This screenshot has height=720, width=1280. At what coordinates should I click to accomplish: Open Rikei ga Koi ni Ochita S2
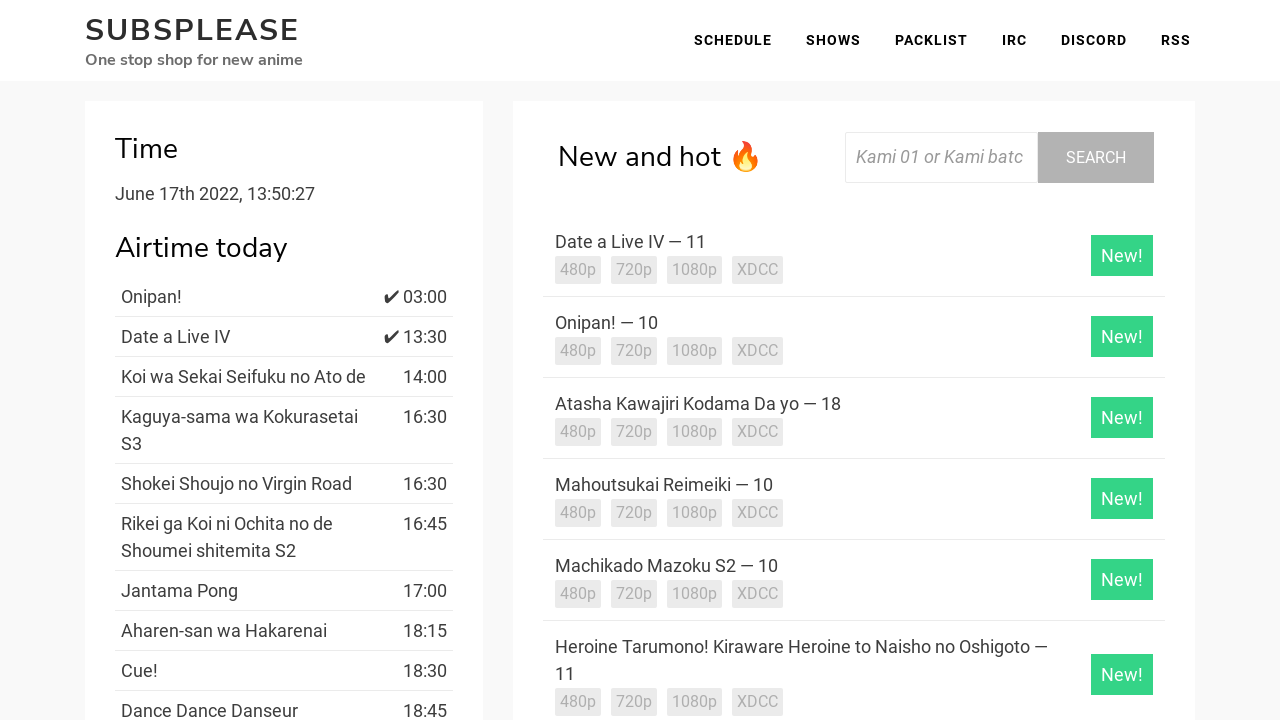point(227,537)
